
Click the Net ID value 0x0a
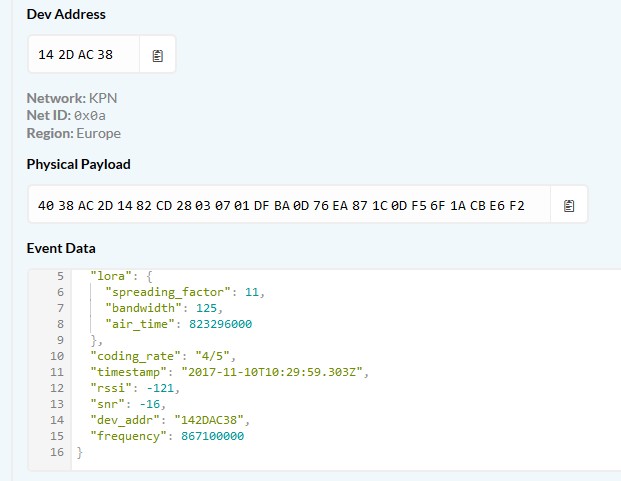point(90,116)
